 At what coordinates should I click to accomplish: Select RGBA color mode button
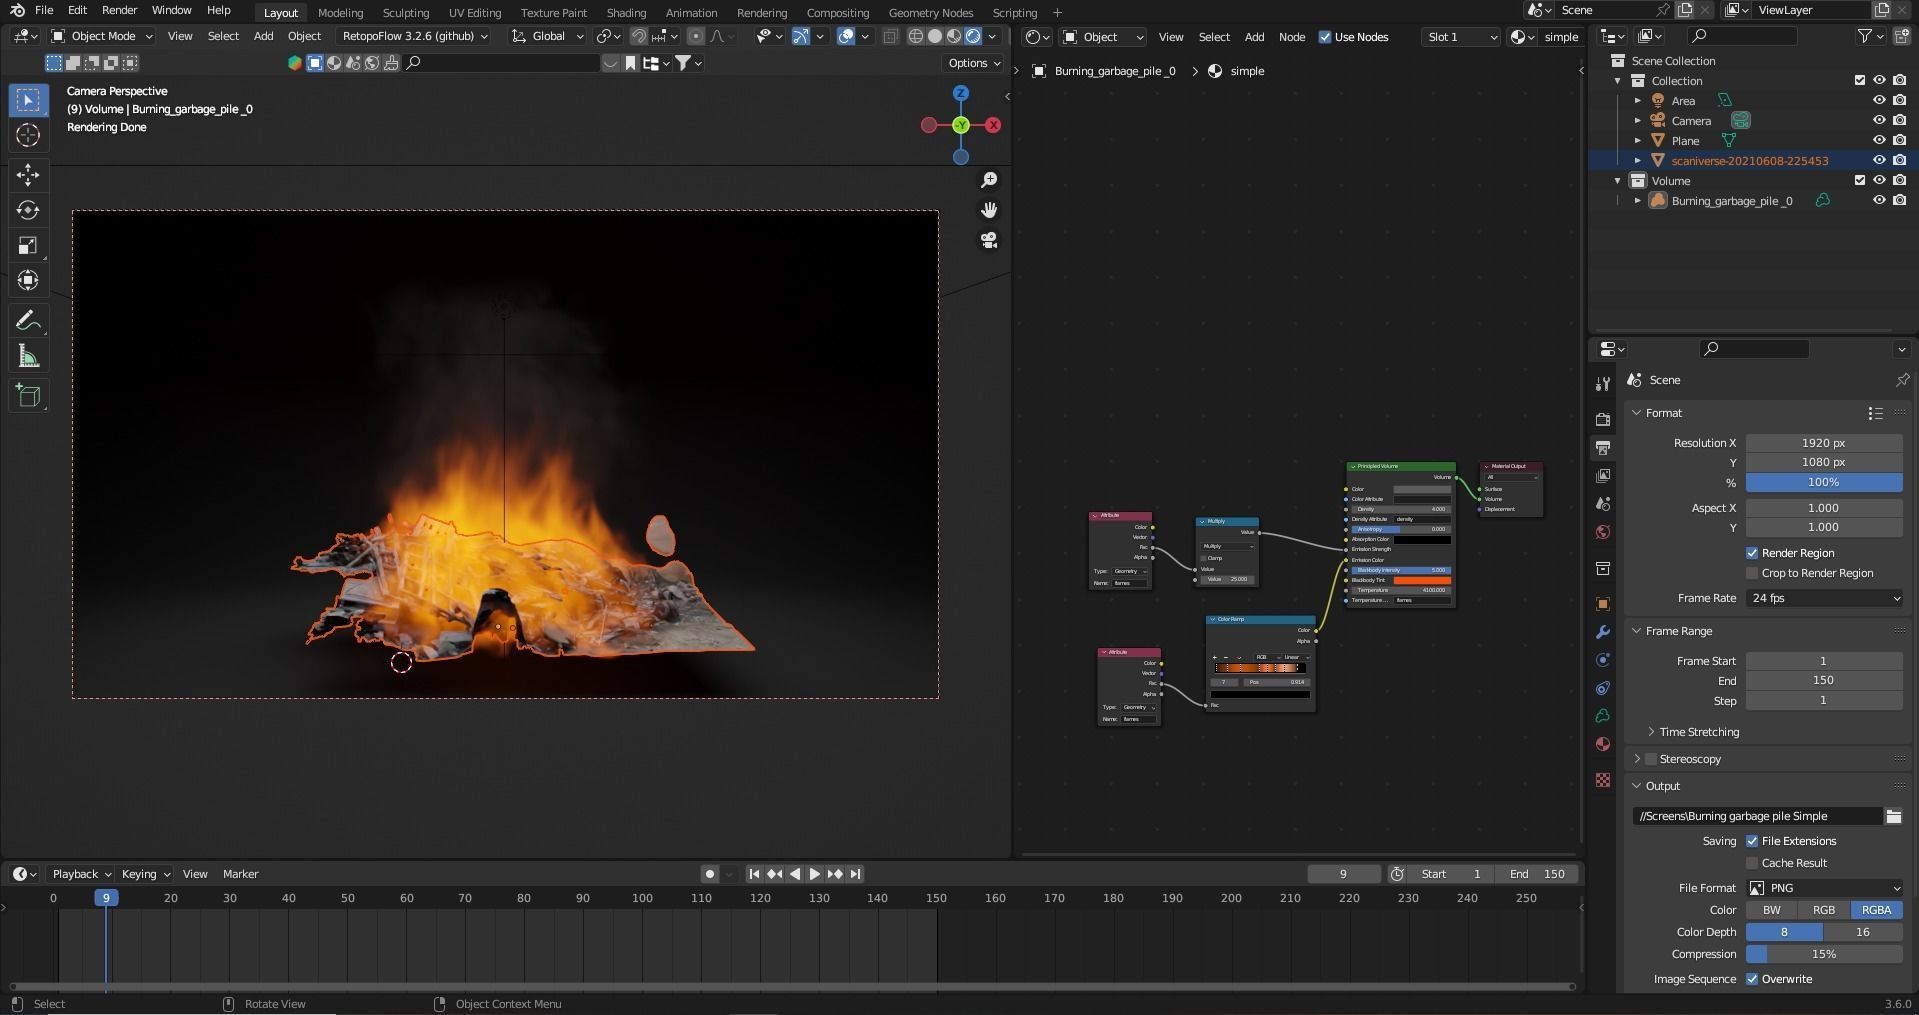pos(1876,910)
